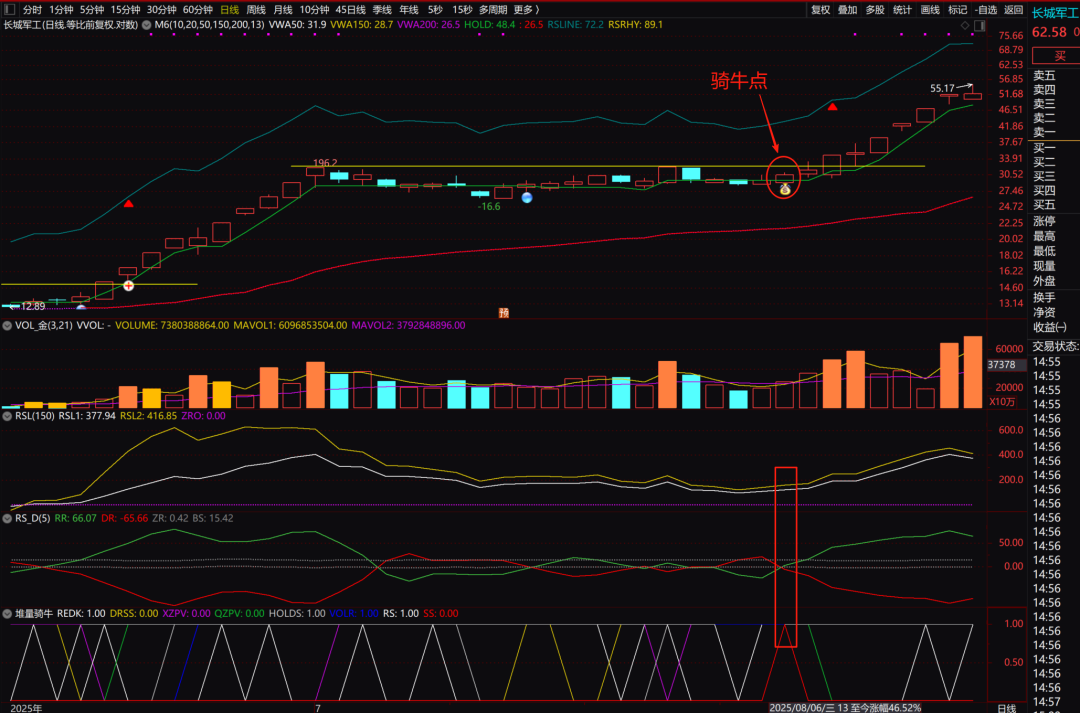Viewport: 1080px width, 713px height.
Task: Open 堆量骑牛 indicator settings circle
Action: 7,613
